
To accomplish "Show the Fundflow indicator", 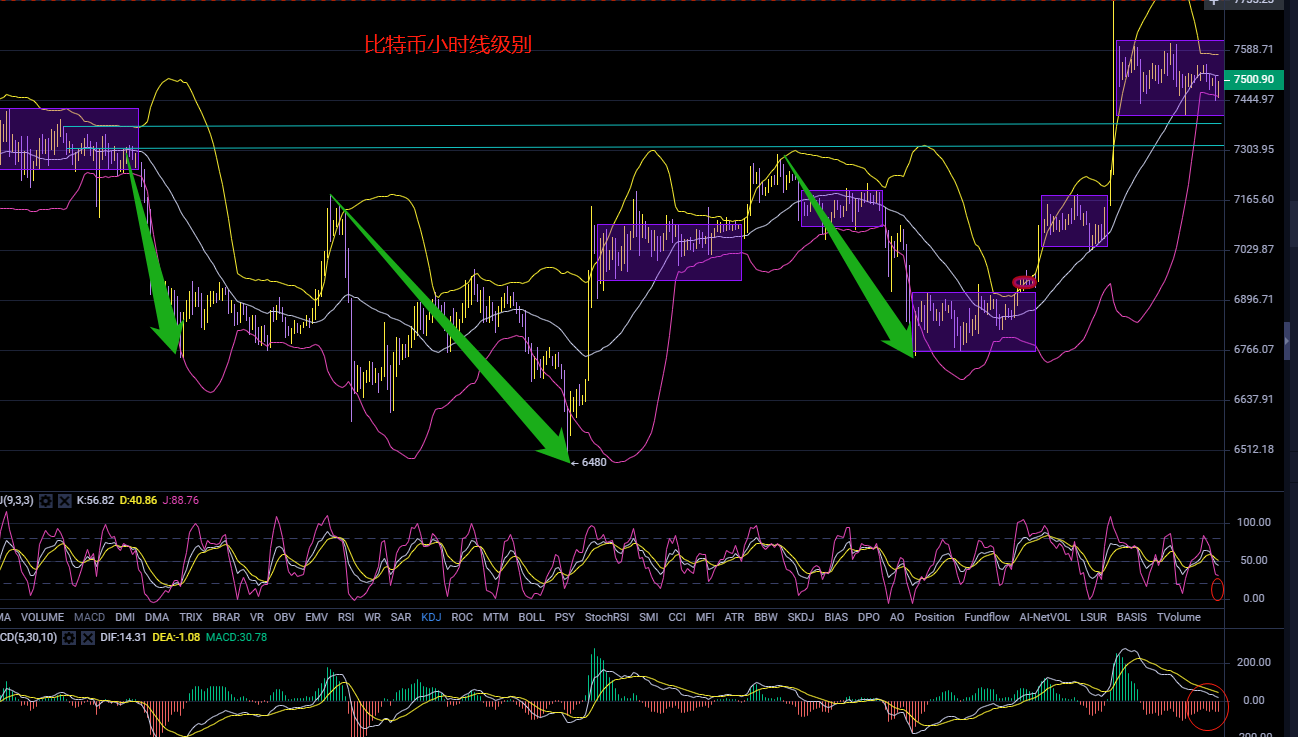I will click(x=986, y=617).
